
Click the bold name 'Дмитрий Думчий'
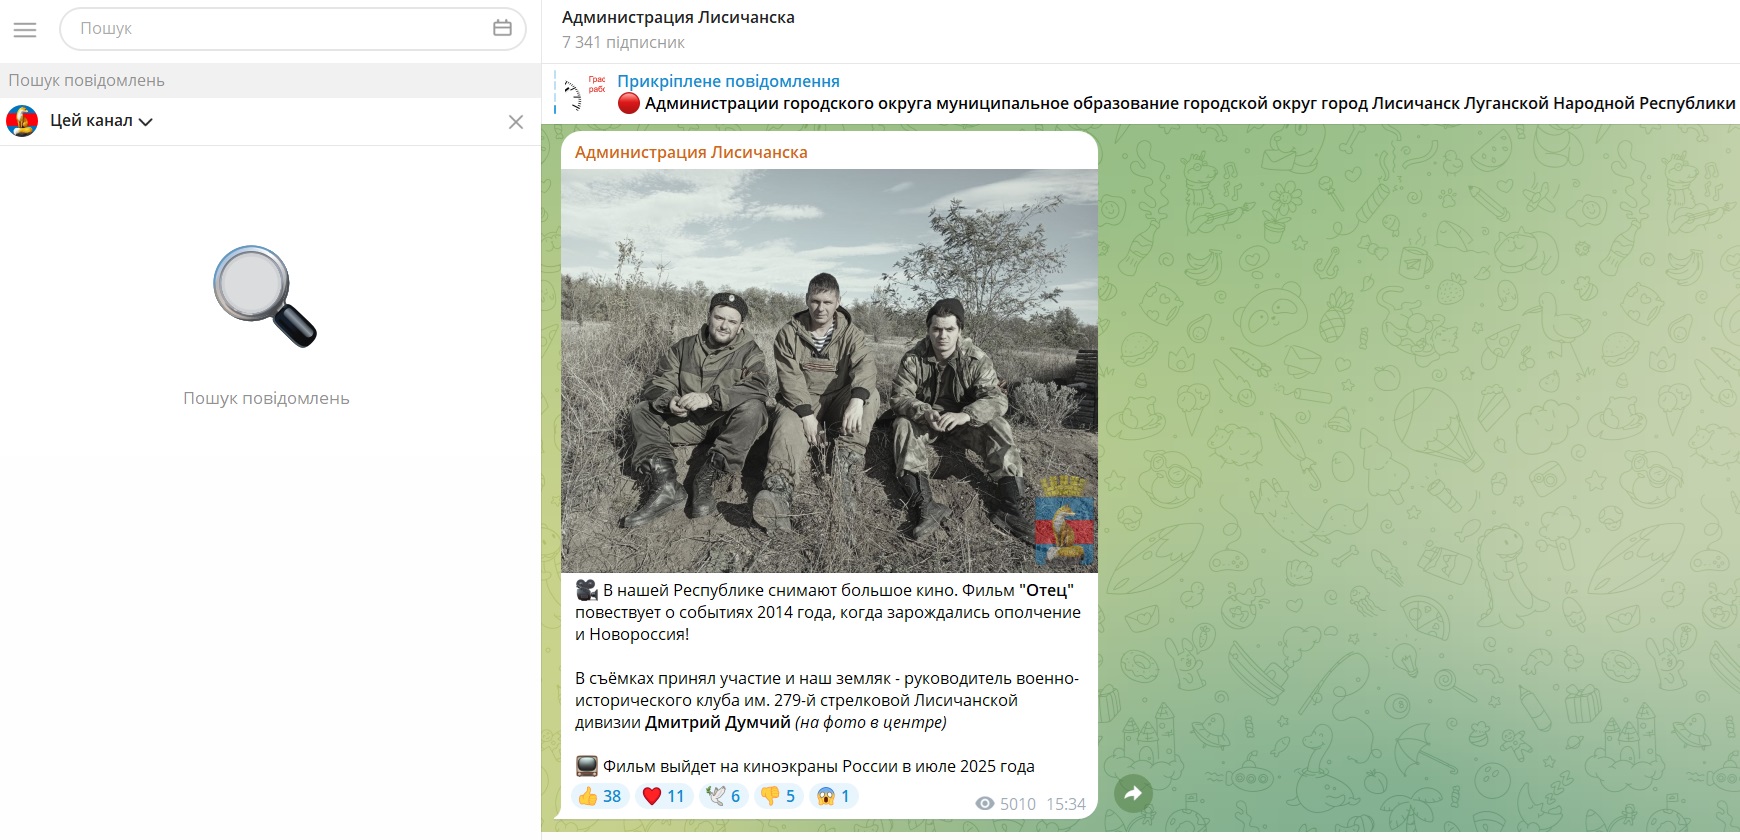tap(718, 722)
